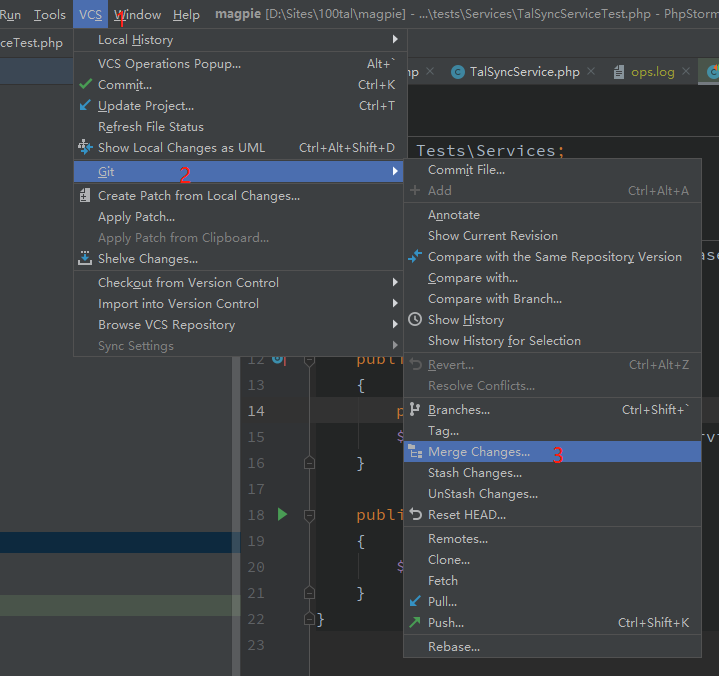Open the VCS menu
Screen dimensions: 719x676
pyautogui.click(x=90, y=15)
